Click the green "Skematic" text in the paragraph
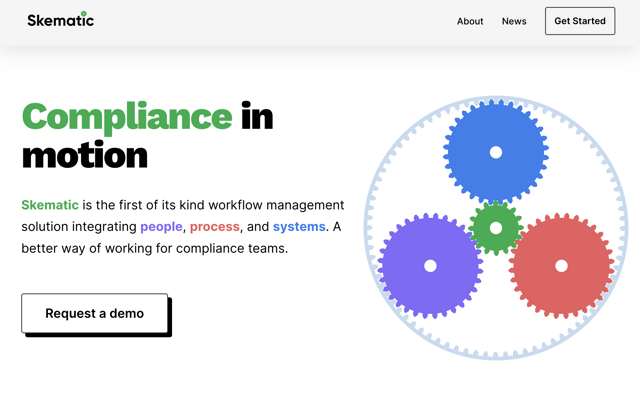Image resolution: width=640 pixels, height=404 pixels. tap(50, 205)
